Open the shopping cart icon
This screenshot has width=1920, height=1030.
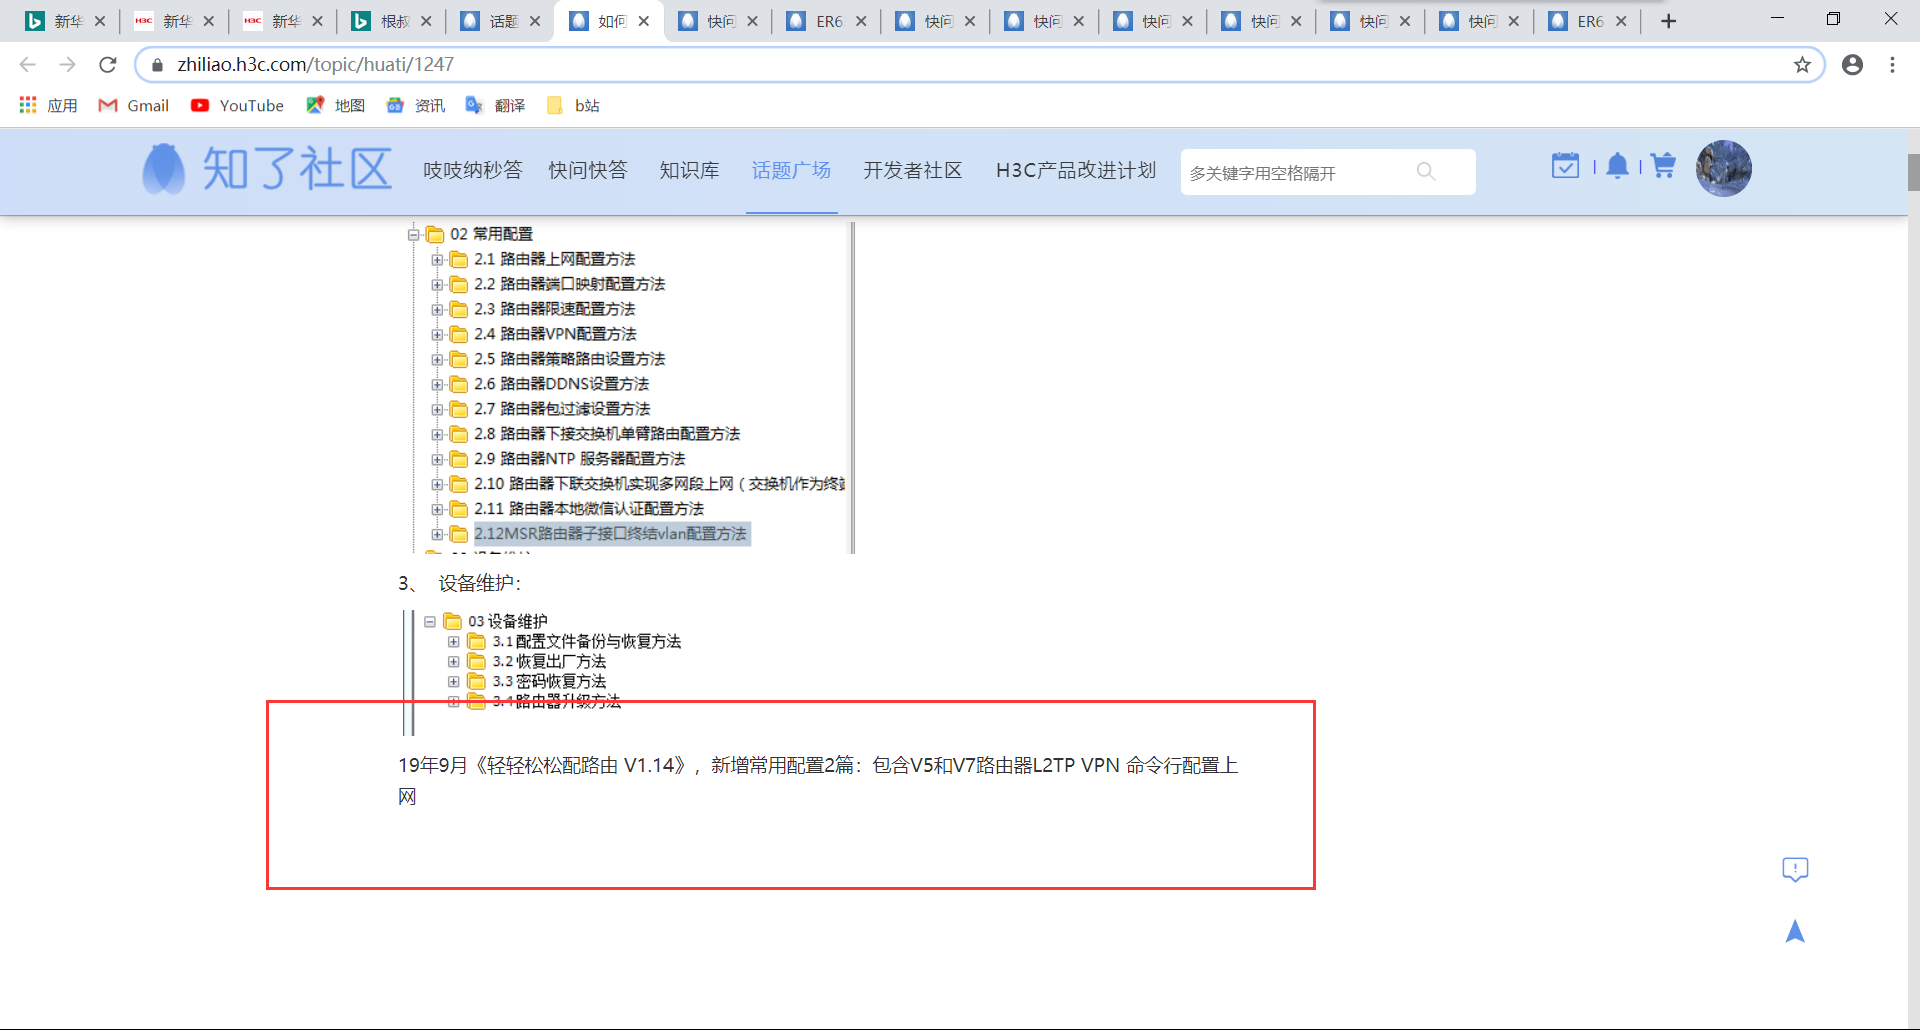coord(1663,166)
